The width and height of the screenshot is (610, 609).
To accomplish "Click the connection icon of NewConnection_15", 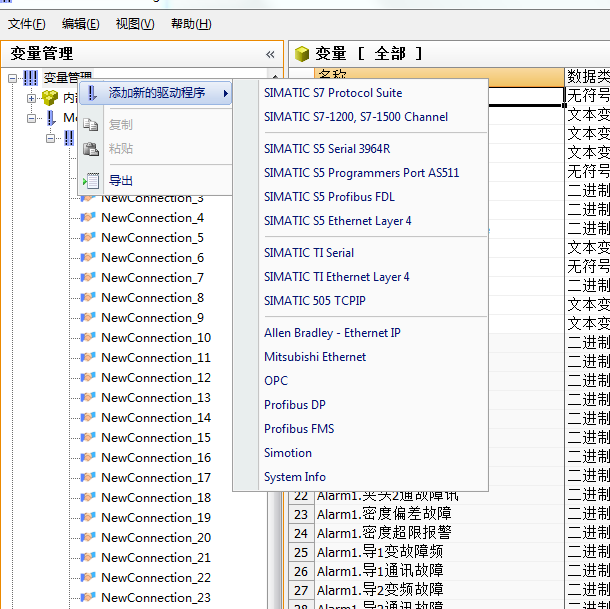I will coord(88,437).
